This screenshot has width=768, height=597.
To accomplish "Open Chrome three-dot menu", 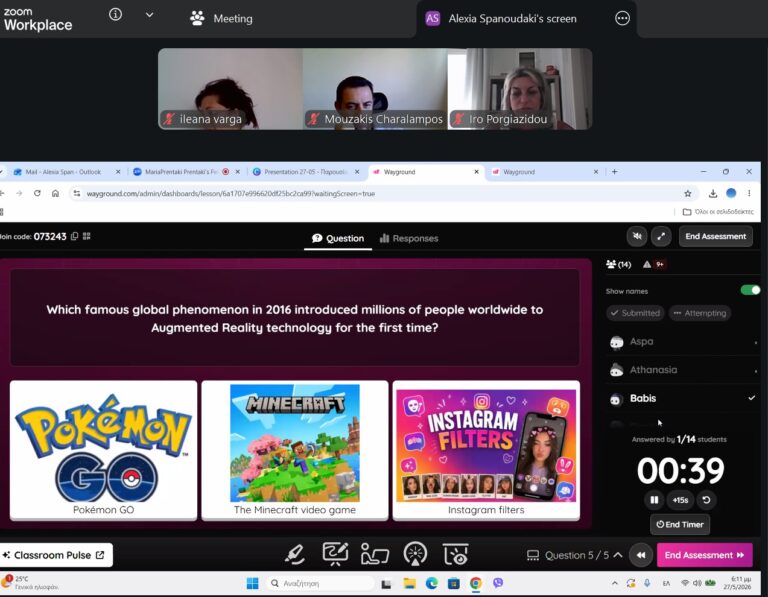I will (749, 193).
